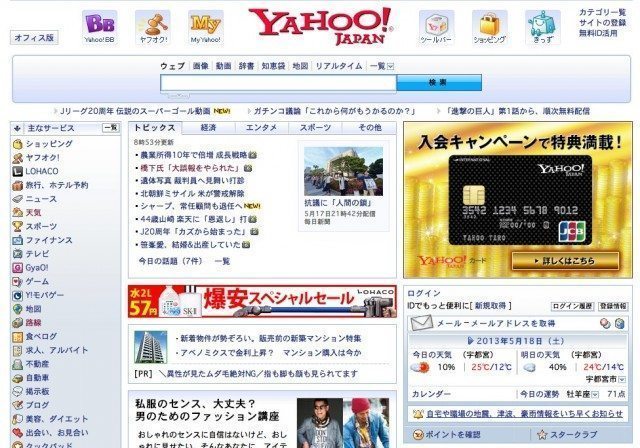The image size is (640, 448).
Task: Switch to the 経済 news tab
Action: (x=208, y=128)
